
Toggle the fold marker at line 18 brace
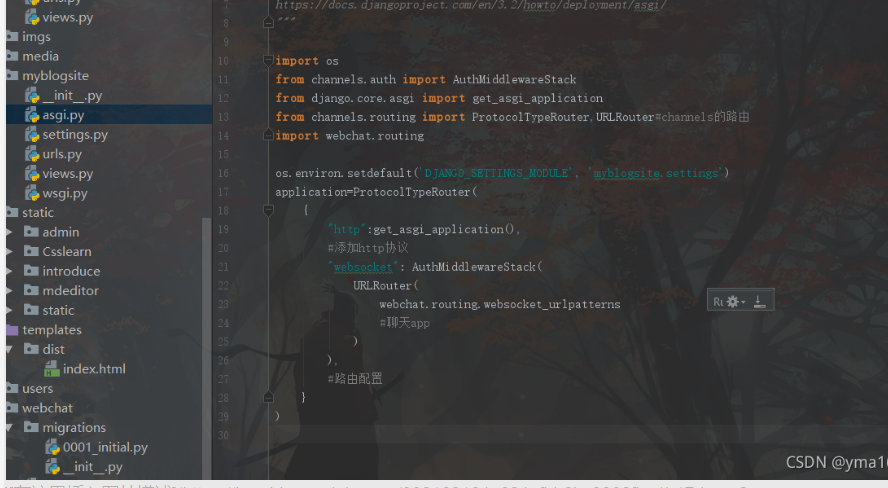tap(268, 210)
